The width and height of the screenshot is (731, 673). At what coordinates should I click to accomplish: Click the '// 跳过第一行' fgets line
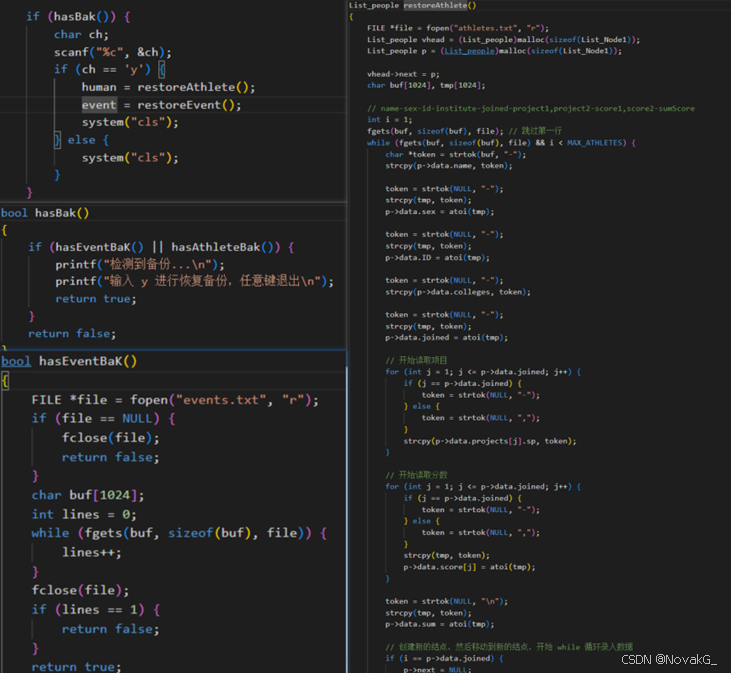pos(464,131)
